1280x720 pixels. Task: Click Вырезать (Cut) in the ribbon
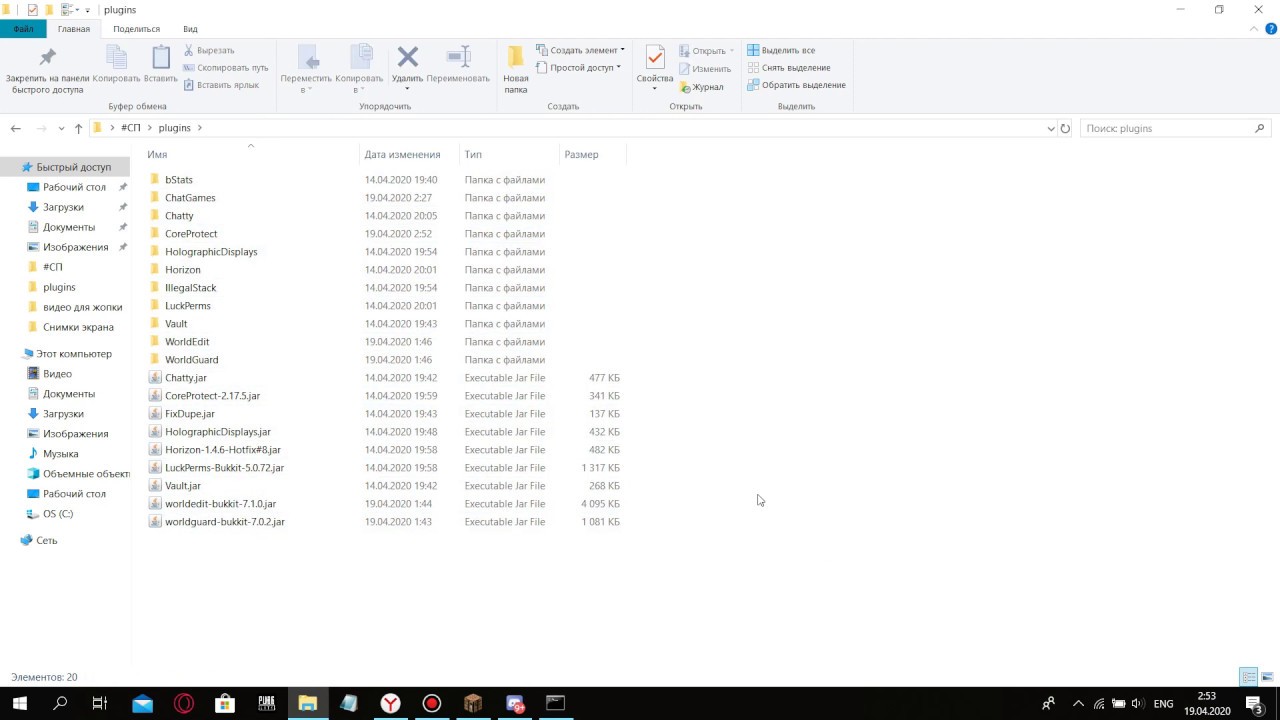coord(209,50)
